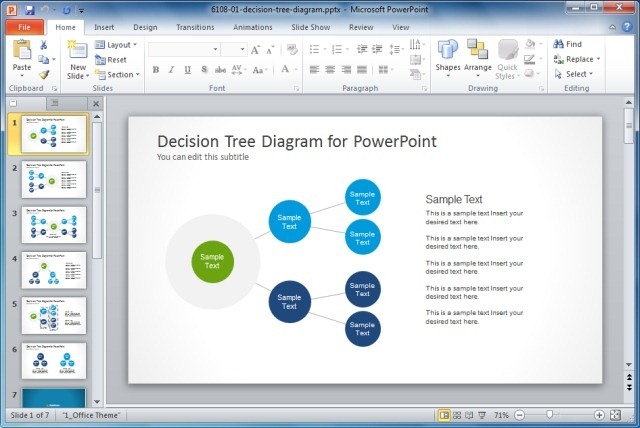Switch to the Animations tab
Screen dimensions: 640x428
(254, 27)
